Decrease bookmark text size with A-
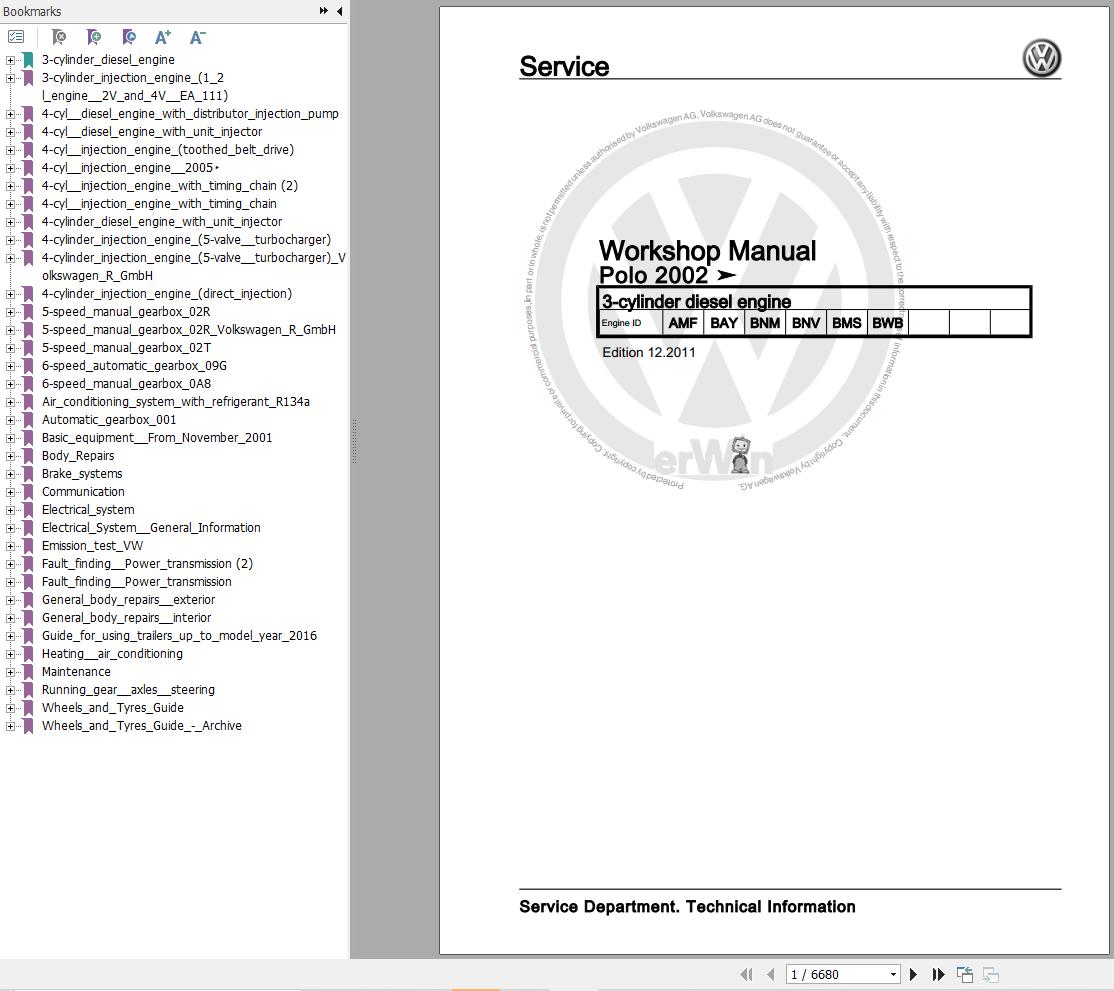Screen dimensions: 1114x991 (198, 36)
